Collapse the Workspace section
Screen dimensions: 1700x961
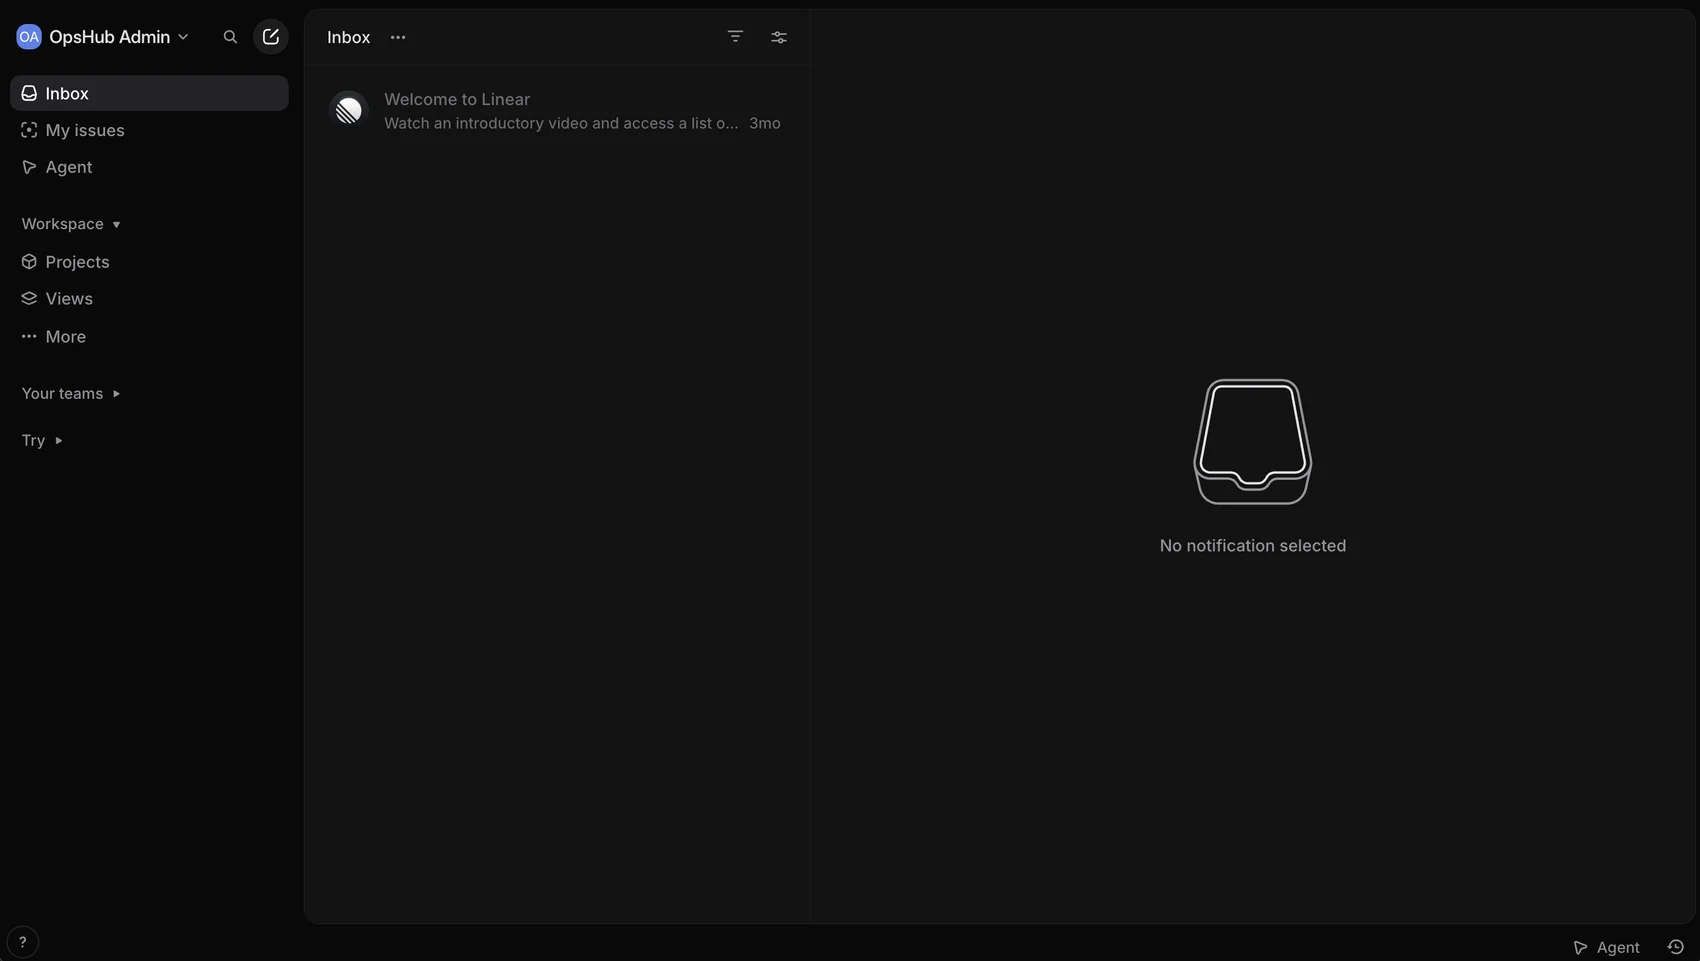(71, 224)
